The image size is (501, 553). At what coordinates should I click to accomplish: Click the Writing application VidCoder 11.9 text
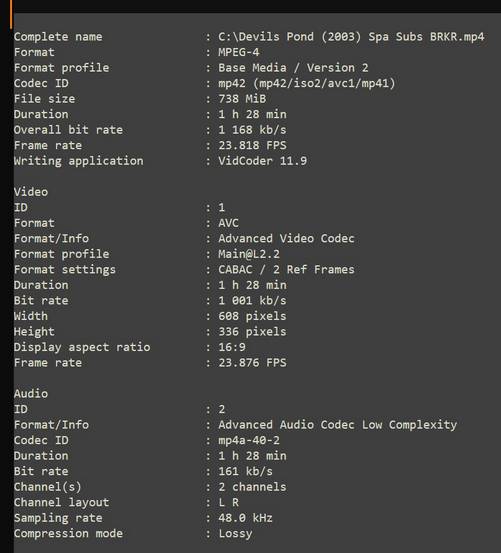coord(263,161)
